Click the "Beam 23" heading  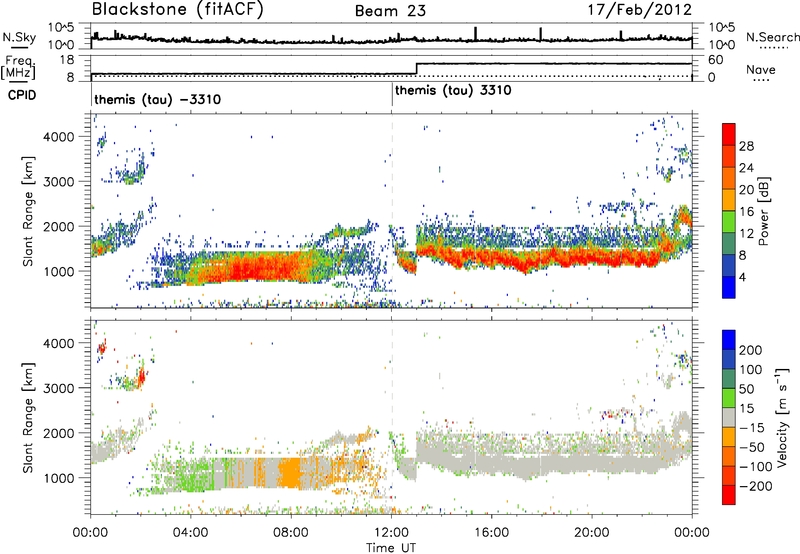pyautogui.click(x=390, y=11)
